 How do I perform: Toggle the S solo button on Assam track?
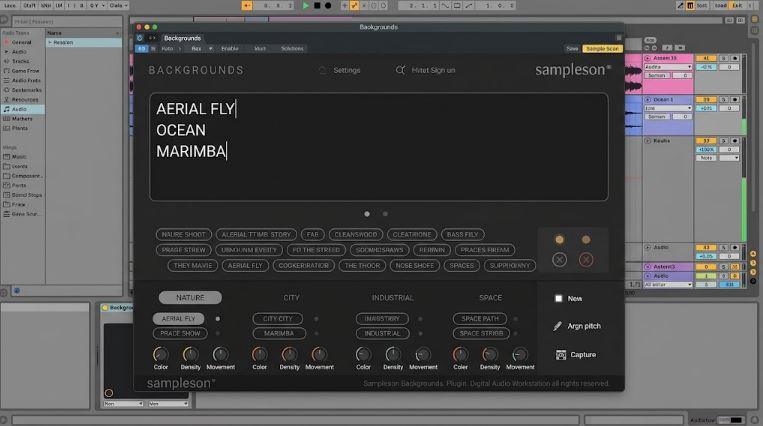click(x=724, y=58)
